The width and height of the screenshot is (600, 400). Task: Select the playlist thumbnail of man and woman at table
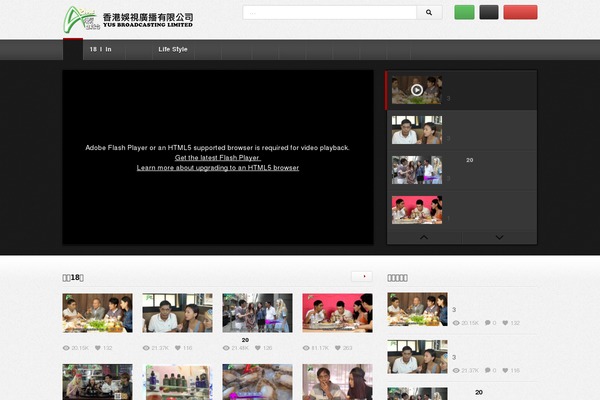tap(417, 130)
